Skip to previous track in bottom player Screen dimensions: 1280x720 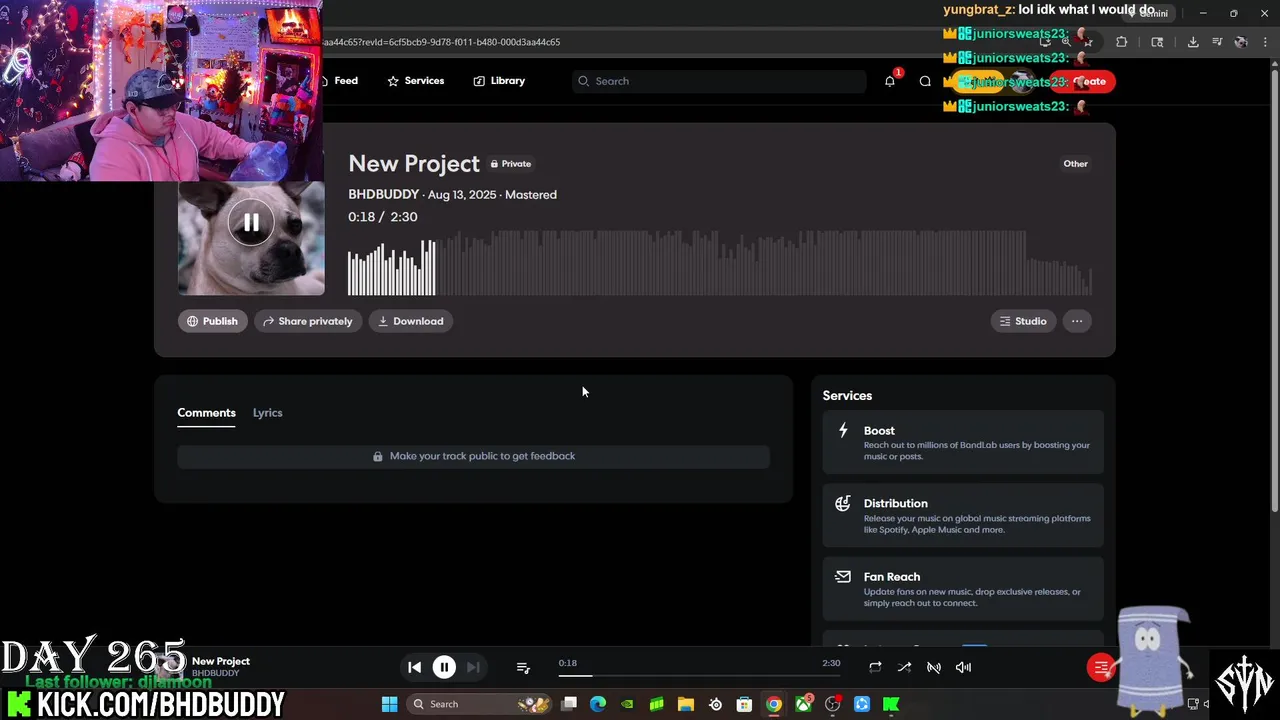(x=414, y=667)
